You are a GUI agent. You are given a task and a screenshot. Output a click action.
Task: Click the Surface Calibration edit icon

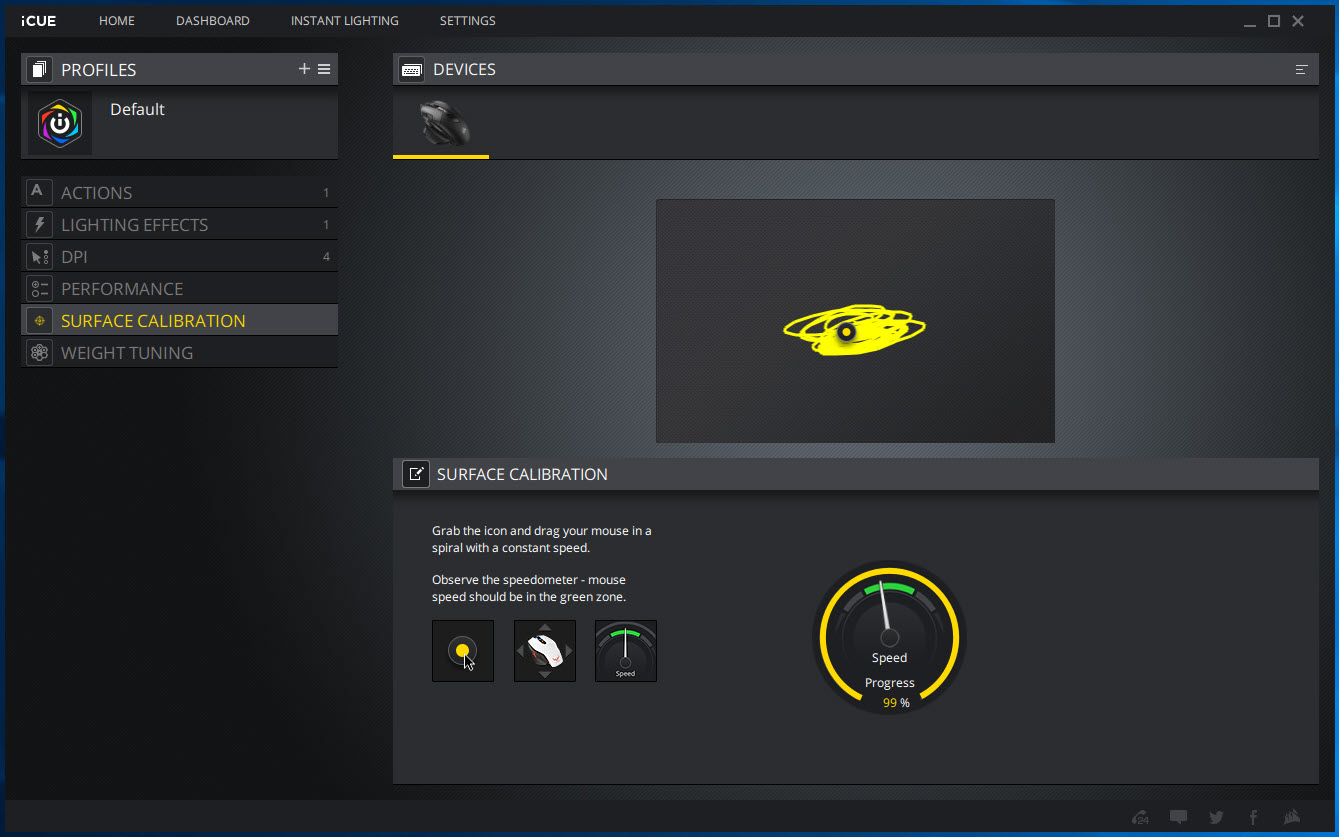point(416,474)
